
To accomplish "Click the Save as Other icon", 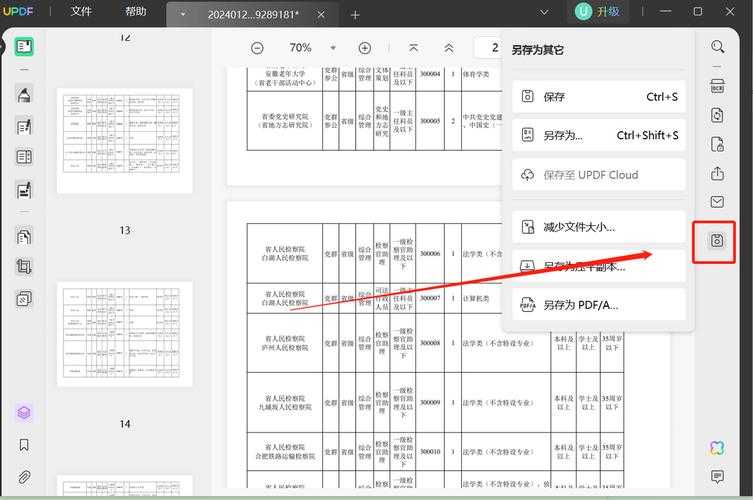I will [717, 241].
